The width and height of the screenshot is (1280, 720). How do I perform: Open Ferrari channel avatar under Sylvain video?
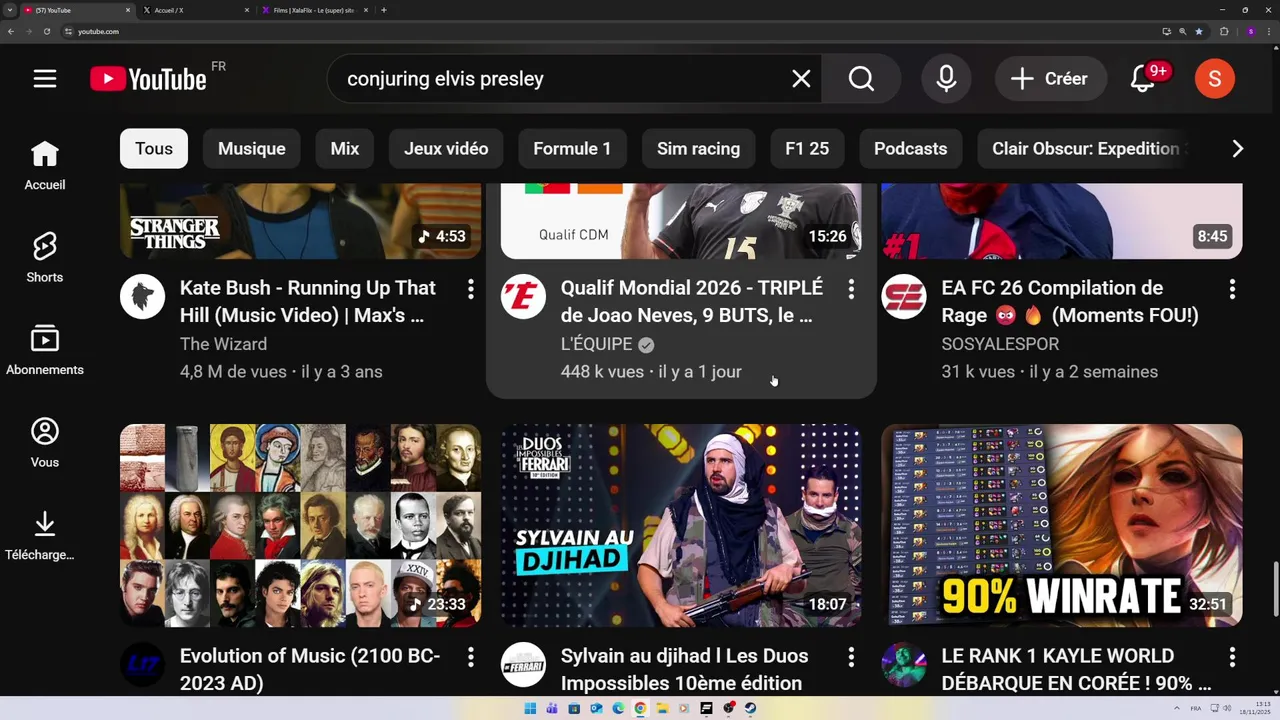523,665
